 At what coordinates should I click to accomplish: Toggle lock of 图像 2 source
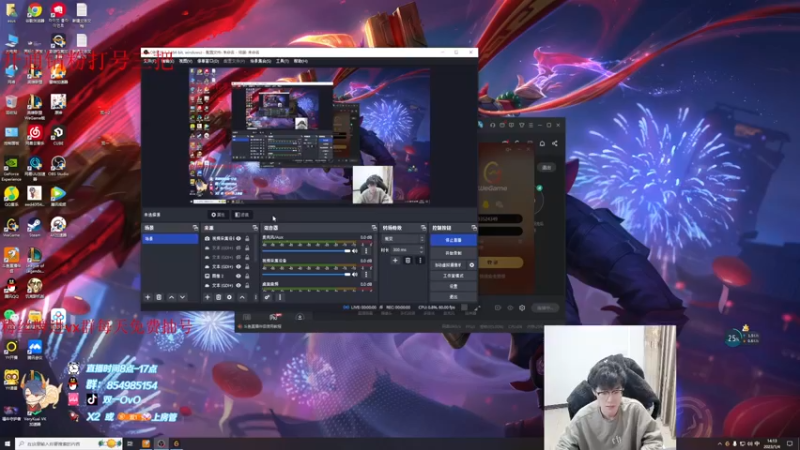pos(247,276)
